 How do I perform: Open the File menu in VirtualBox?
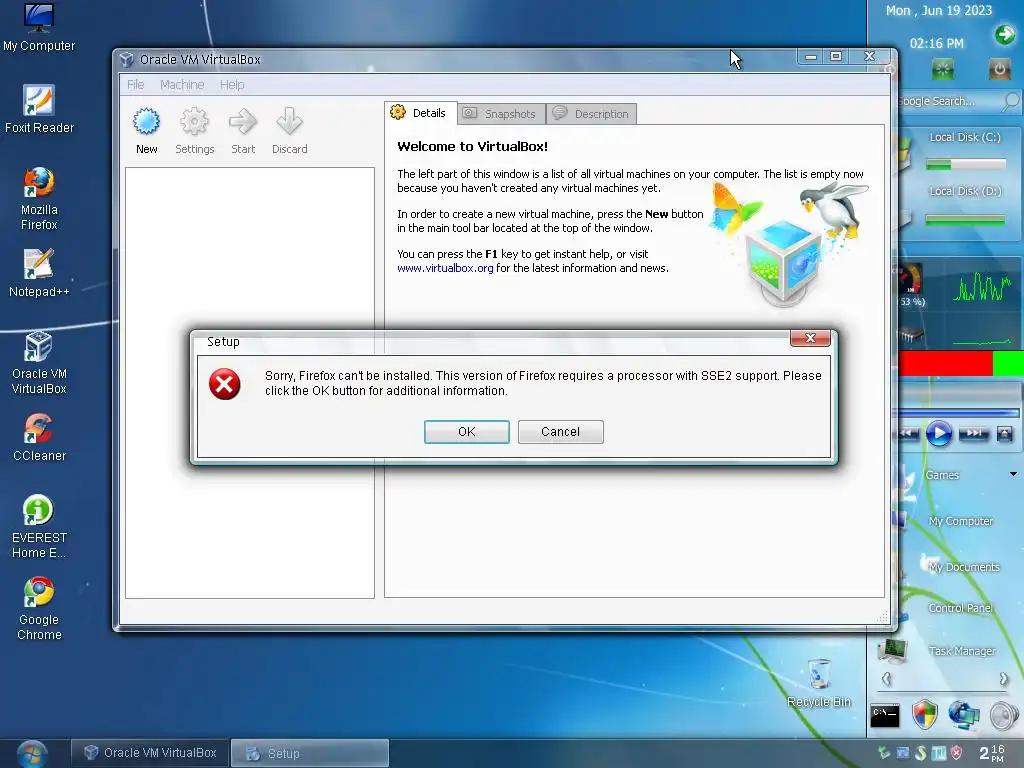(x=135, y=85)
